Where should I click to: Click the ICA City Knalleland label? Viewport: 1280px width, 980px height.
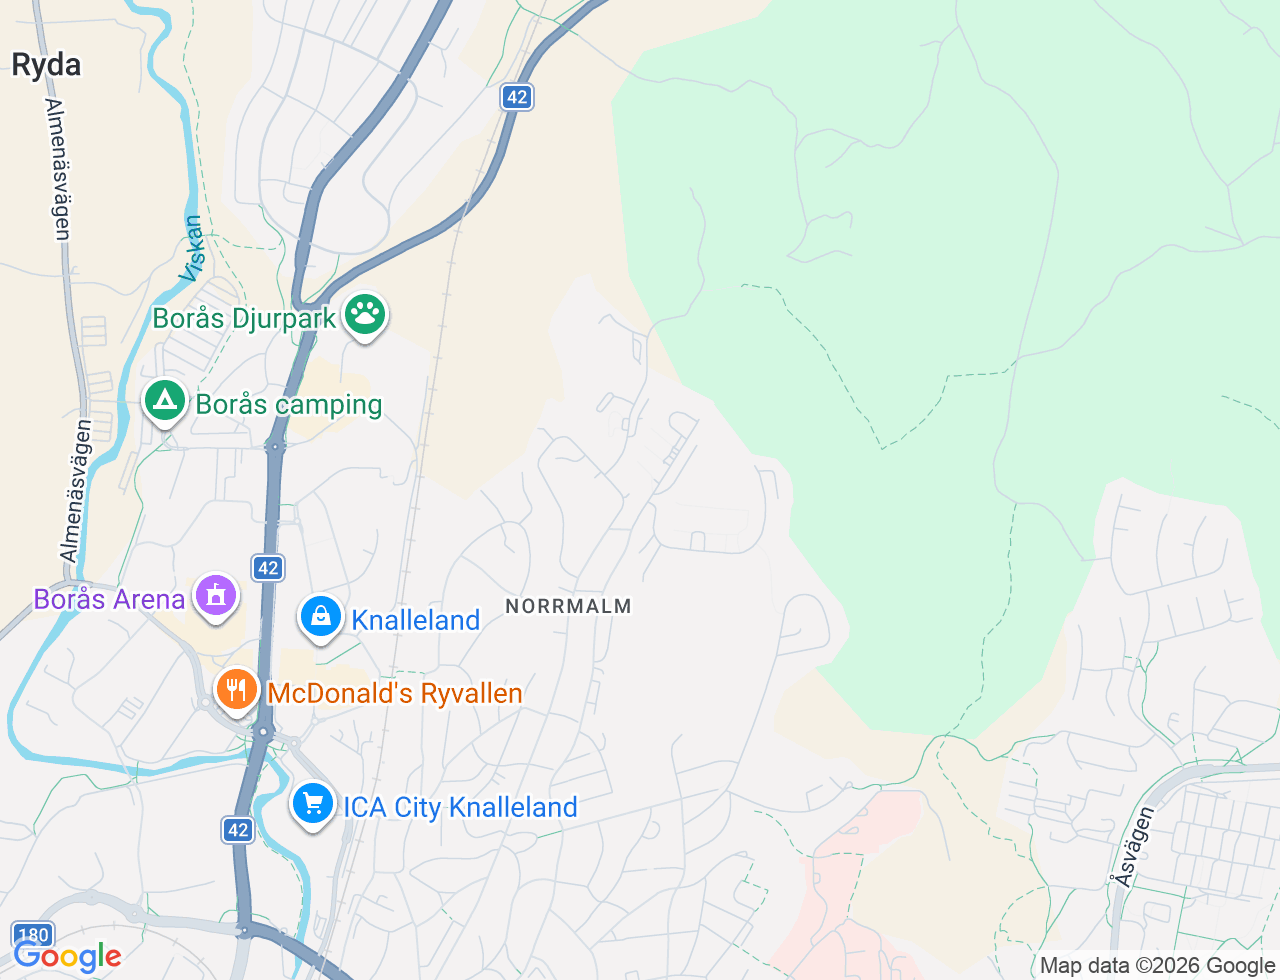click(x=460, y=807)
